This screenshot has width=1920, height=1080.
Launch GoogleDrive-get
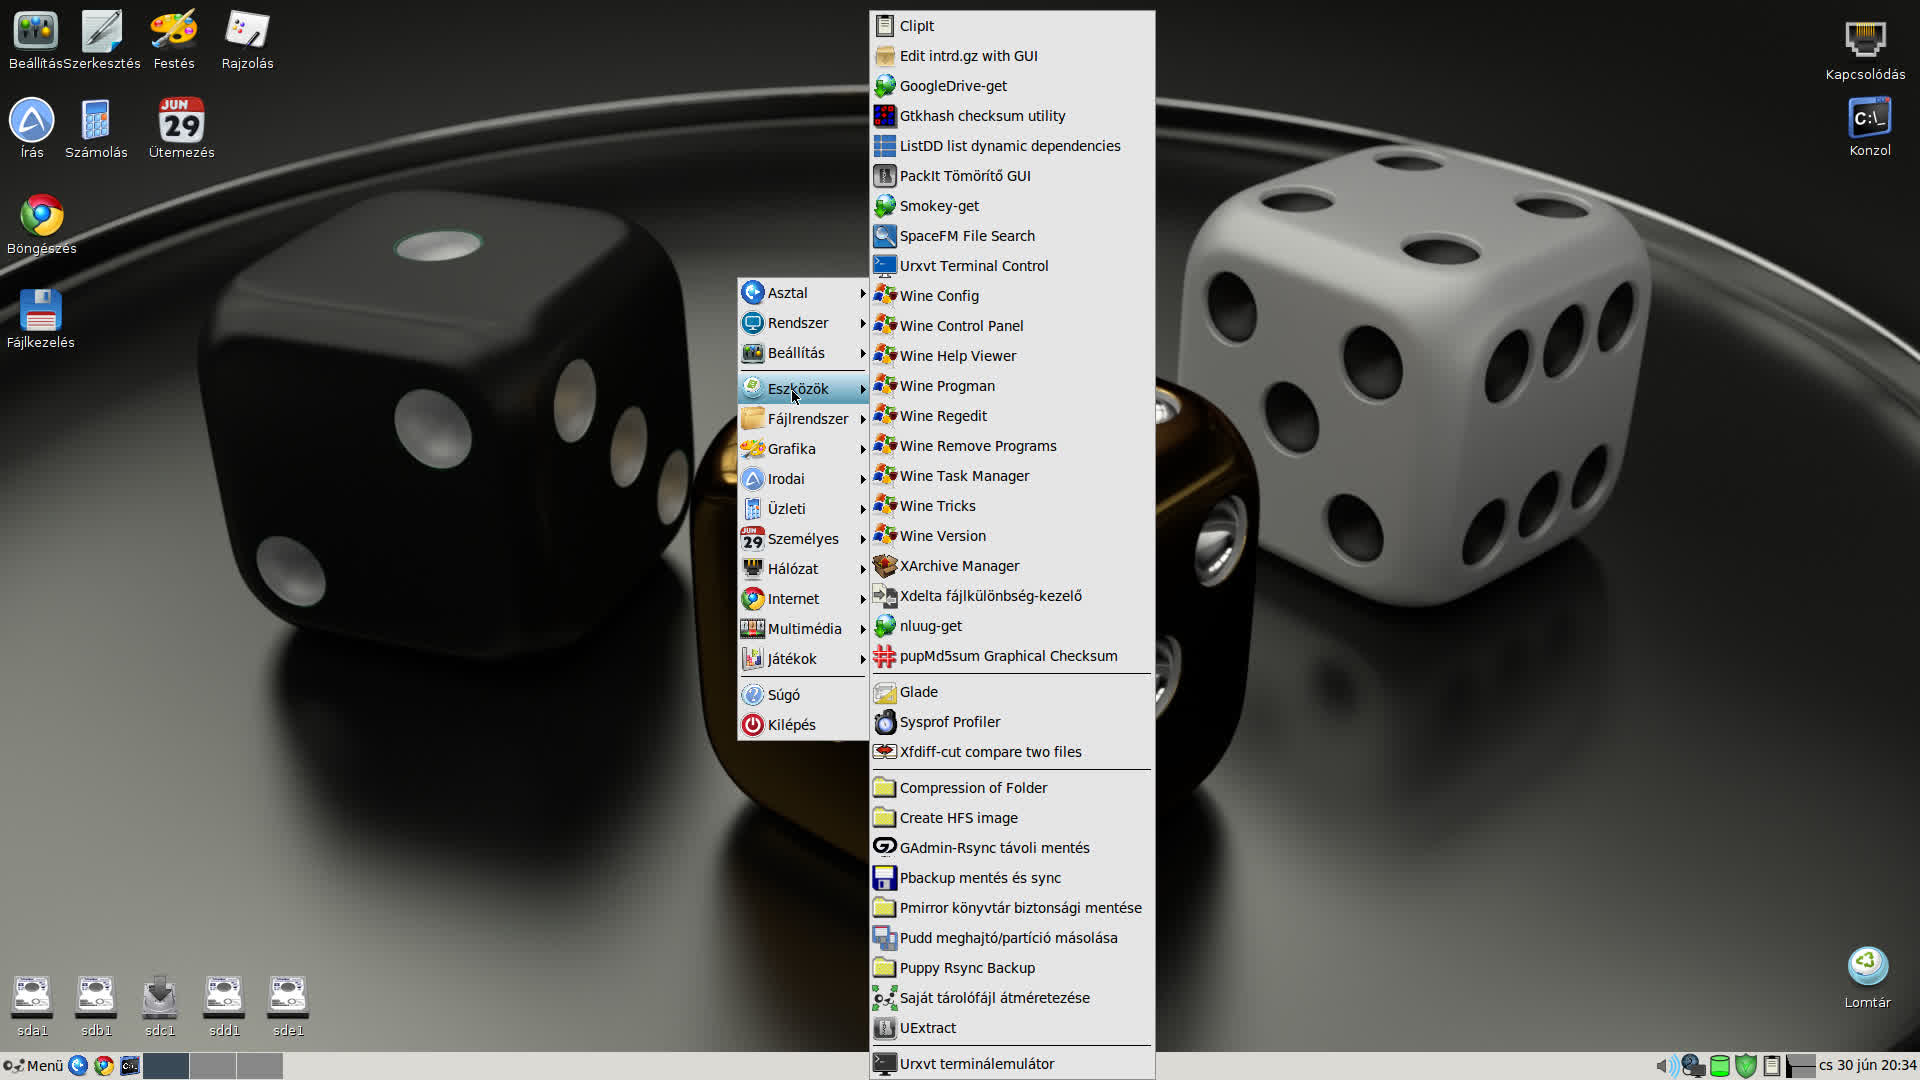point(1012,86)
